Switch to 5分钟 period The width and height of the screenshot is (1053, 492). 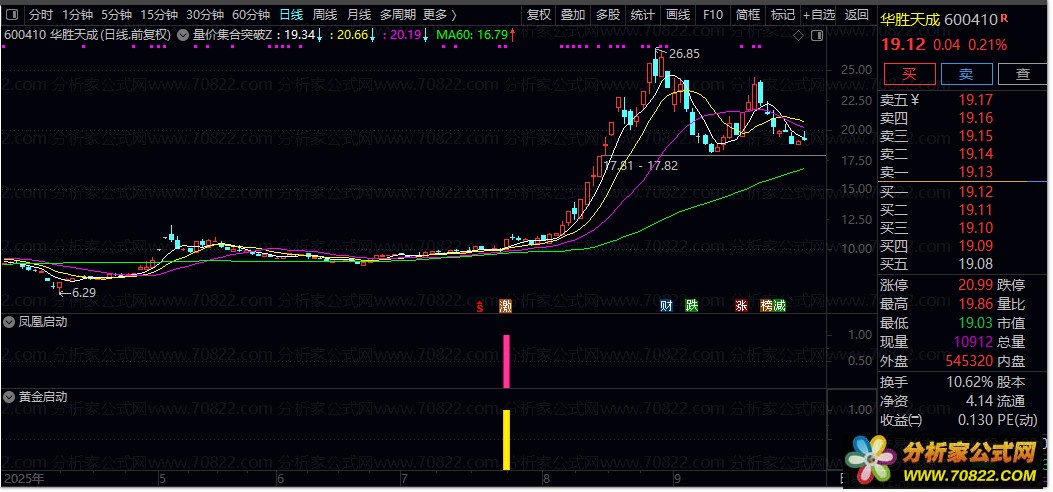116,14
